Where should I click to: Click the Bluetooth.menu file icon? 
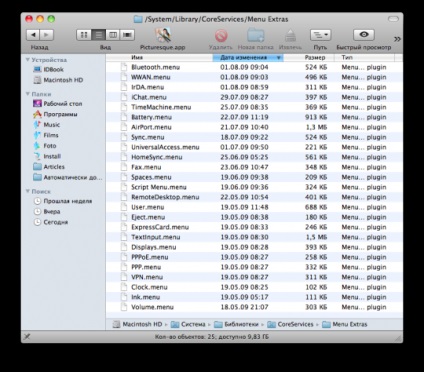click(124, 67)
